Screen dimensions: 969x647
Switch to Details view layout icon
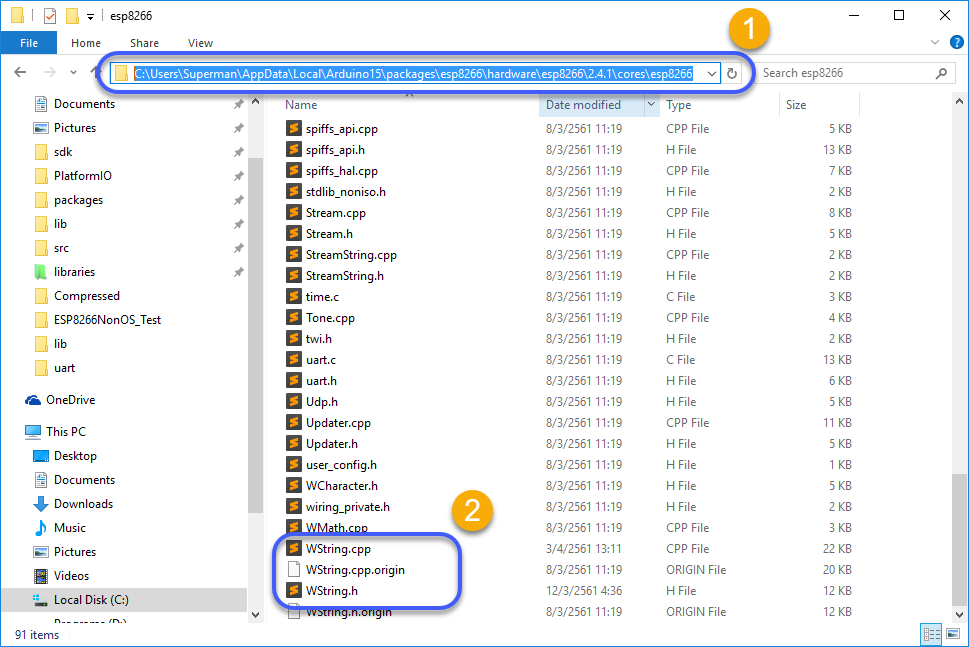click(931, 634)
